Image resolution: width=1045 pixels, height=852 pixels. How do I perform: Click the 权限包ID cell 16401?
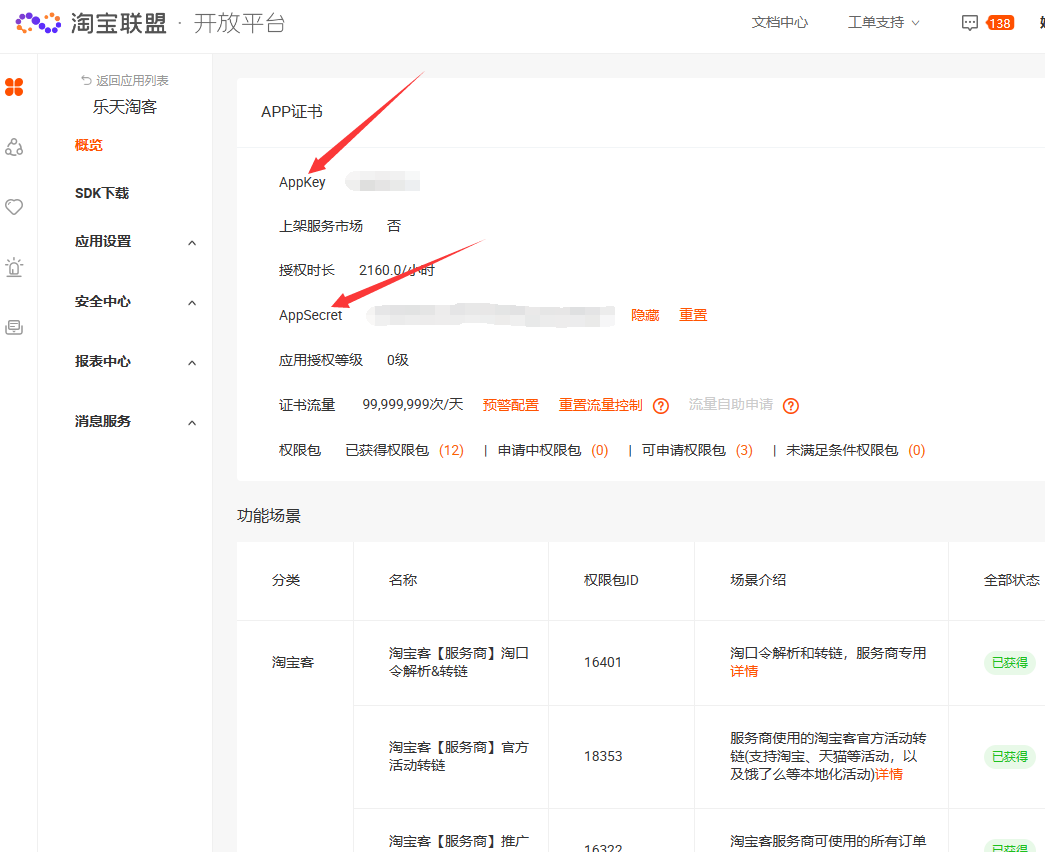(x=602, y=663)
